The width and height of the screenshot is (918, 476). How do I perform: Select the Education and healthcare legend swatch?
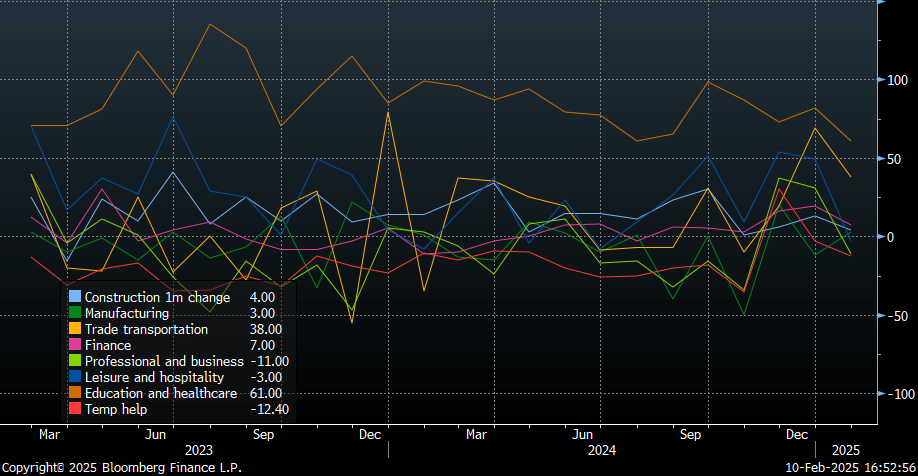(x=75, y=393)
